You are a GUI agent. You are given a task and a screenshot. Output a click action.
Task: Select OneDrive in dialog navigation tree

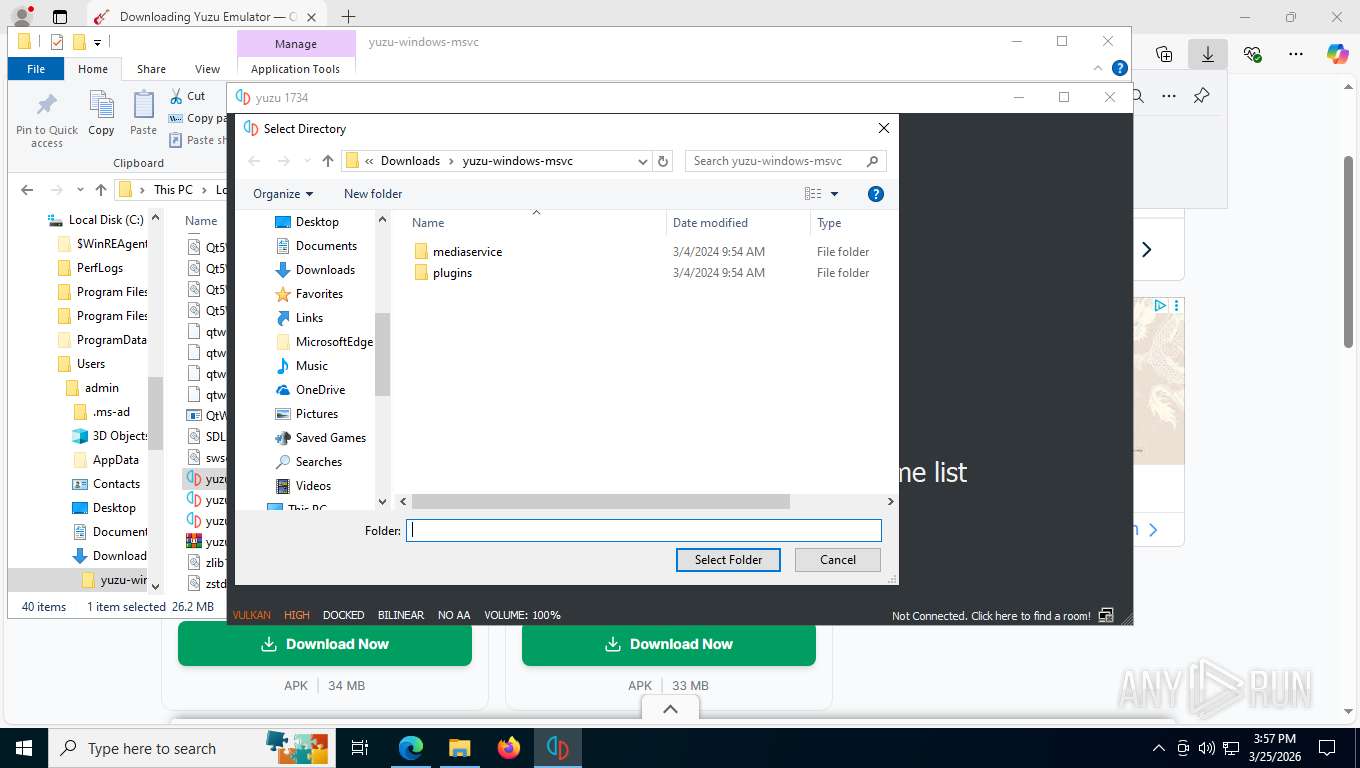[x=320, y=390]
